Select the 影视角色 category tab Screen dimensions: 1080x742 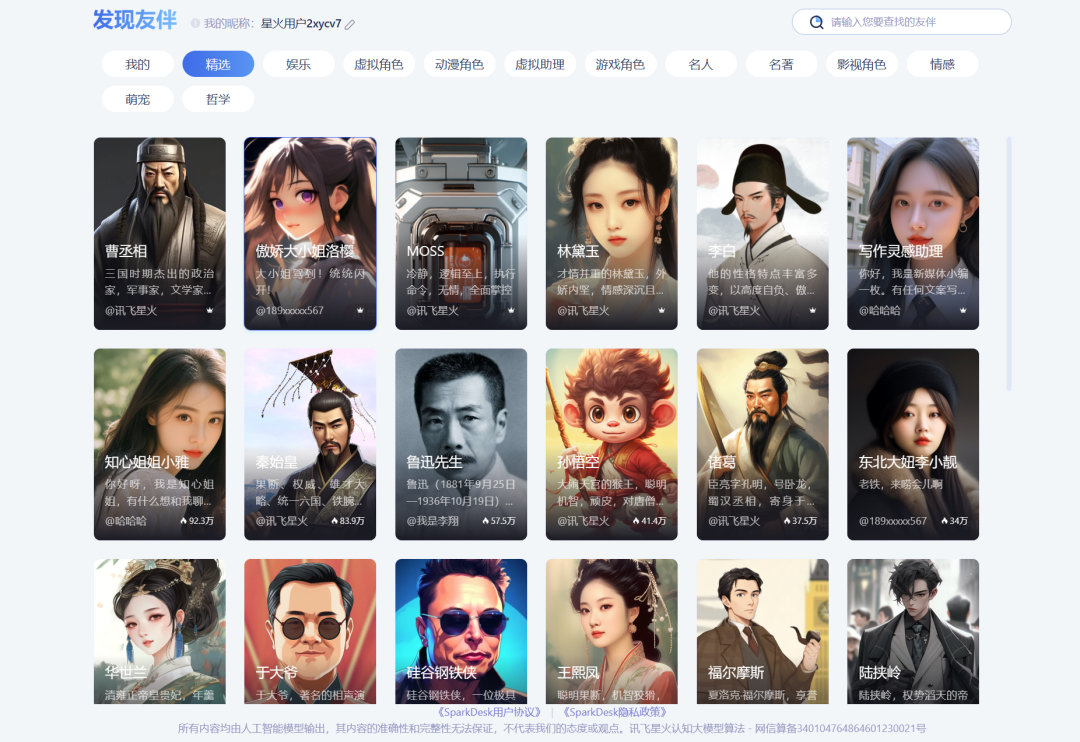862,64
